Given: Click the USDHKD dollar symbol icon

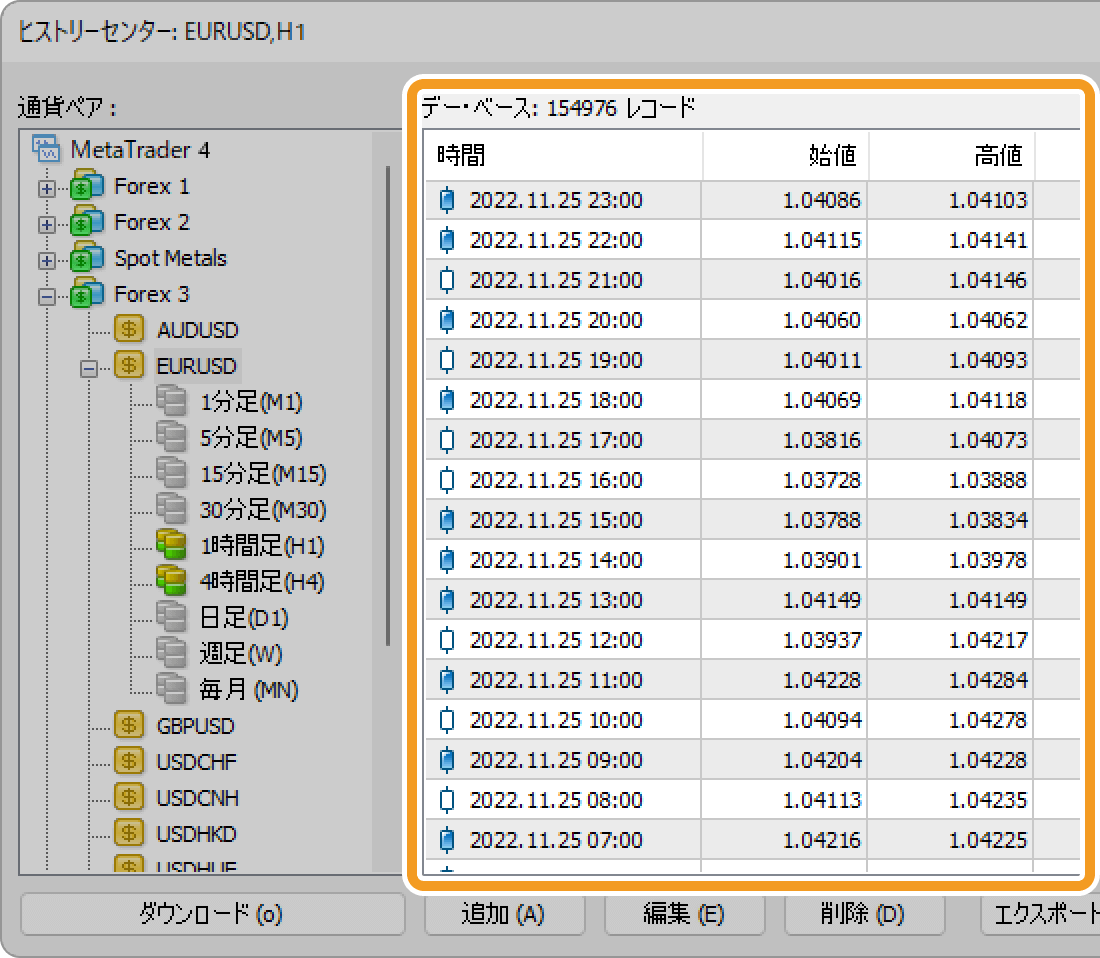Looking at the screenshot, I should click(129, 833).
